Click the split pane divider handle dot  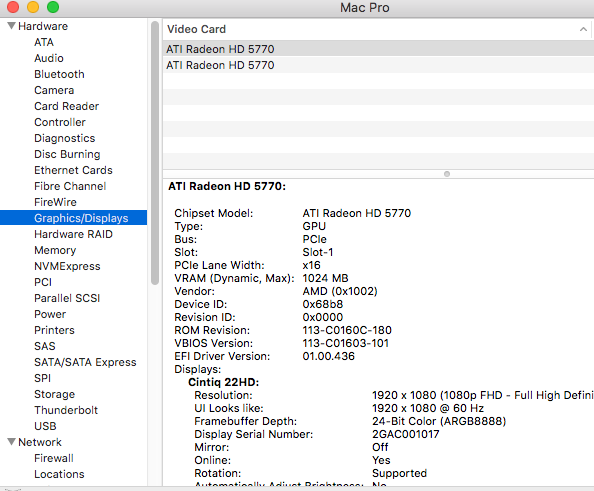click(x=447, y=174)
